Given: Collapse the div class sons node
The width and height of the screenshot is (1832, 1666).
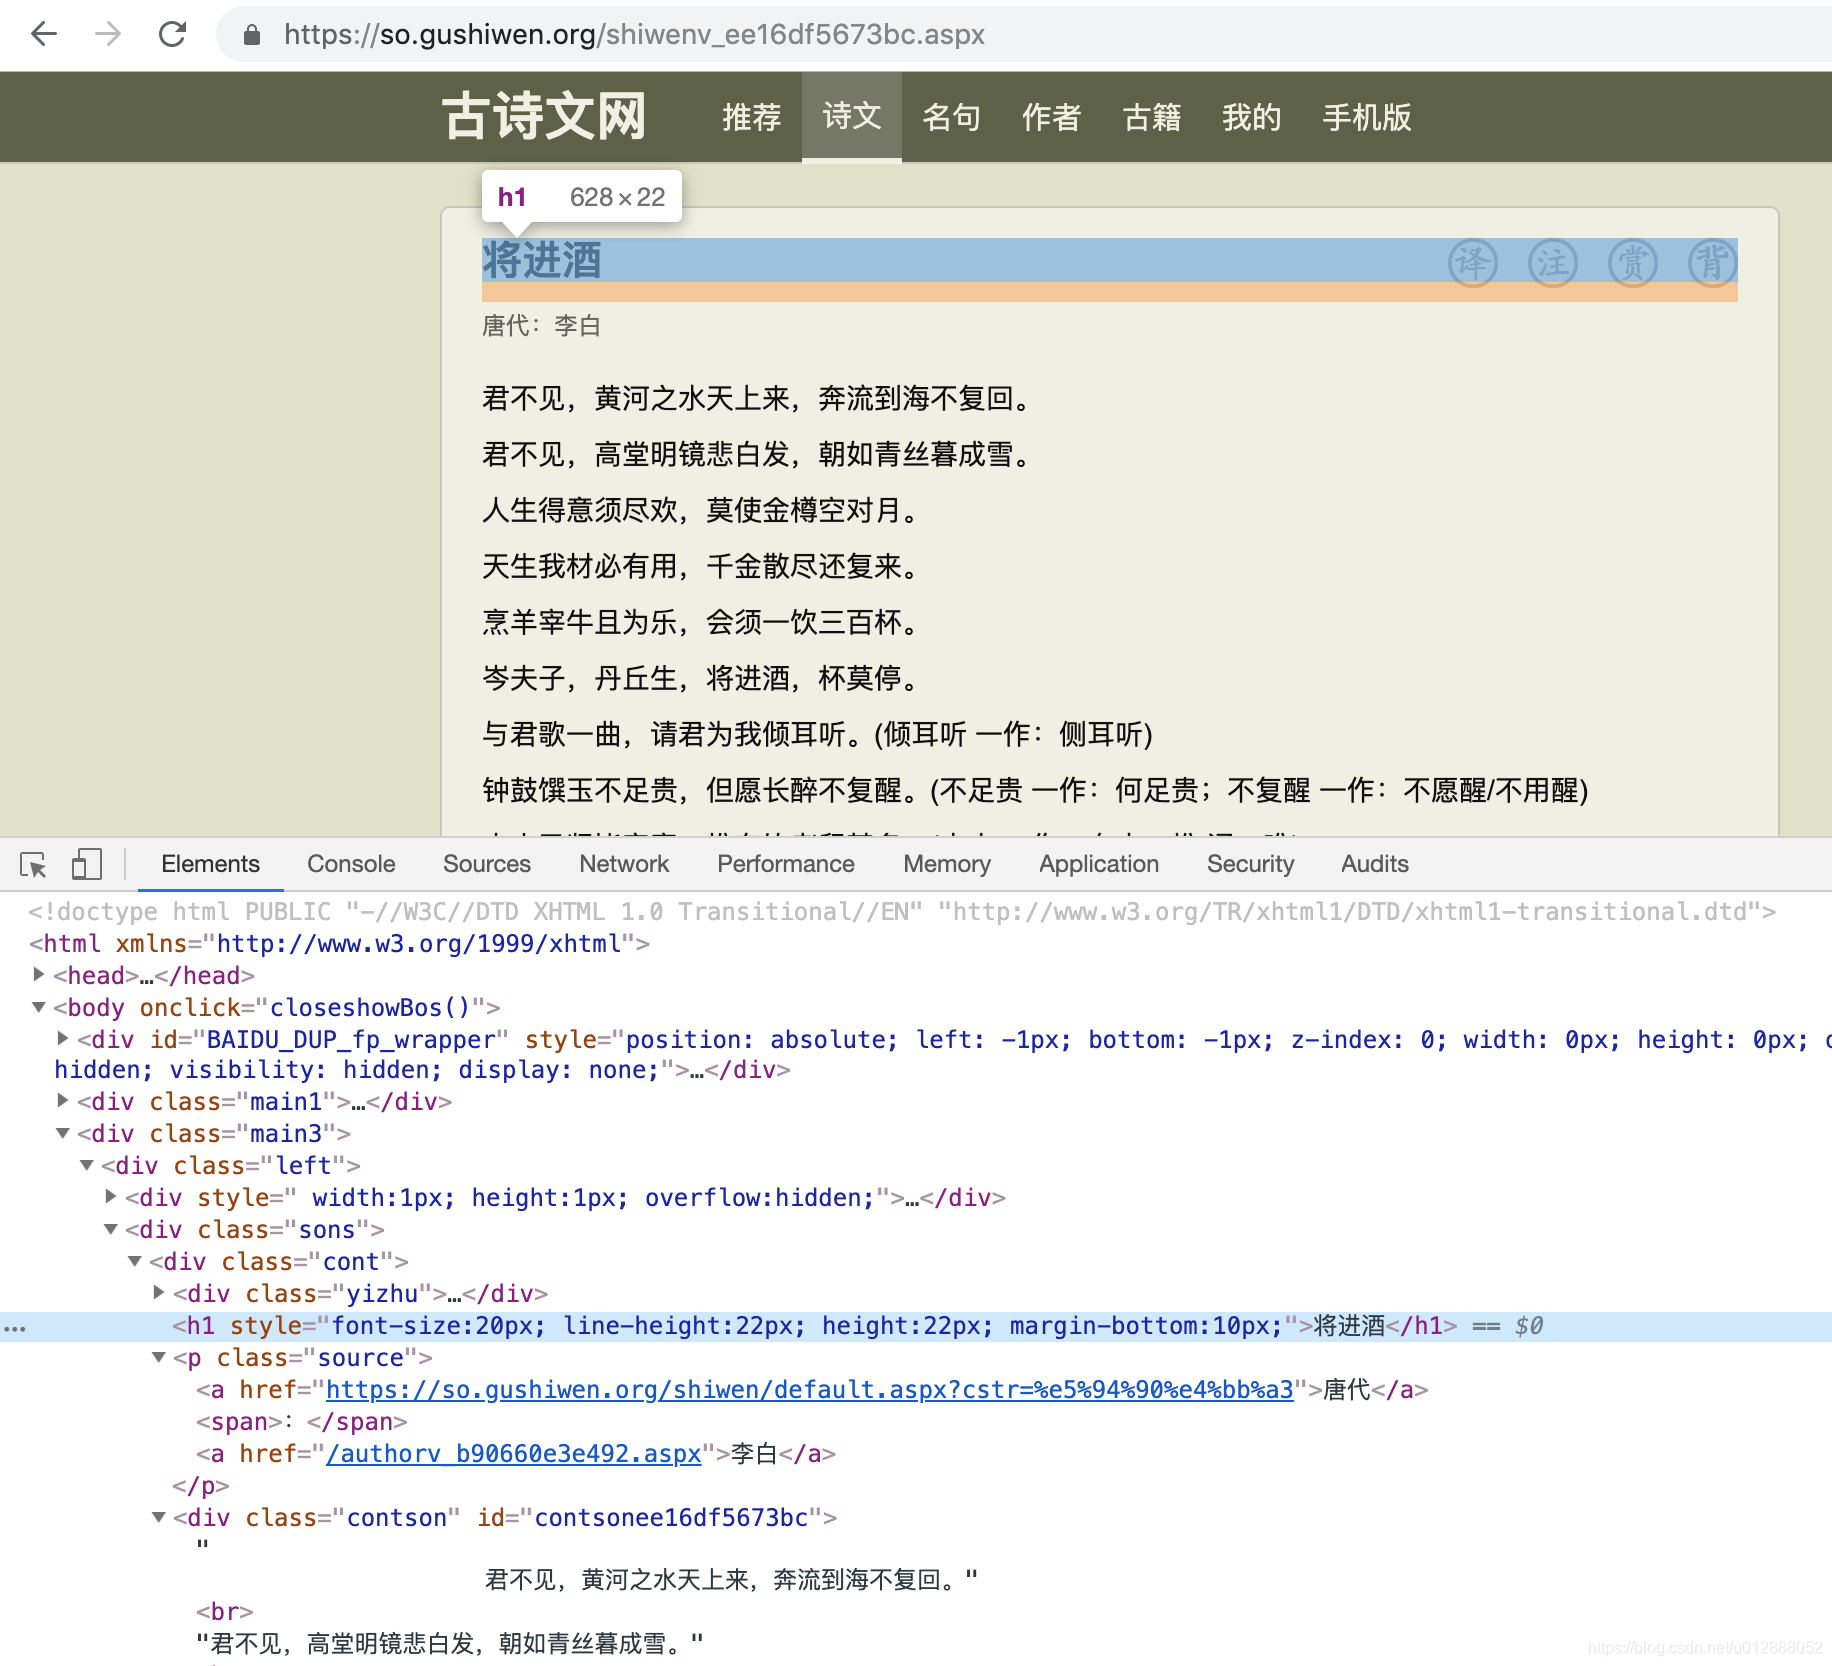Looking at the screenshot, I should click(111, 1229).
